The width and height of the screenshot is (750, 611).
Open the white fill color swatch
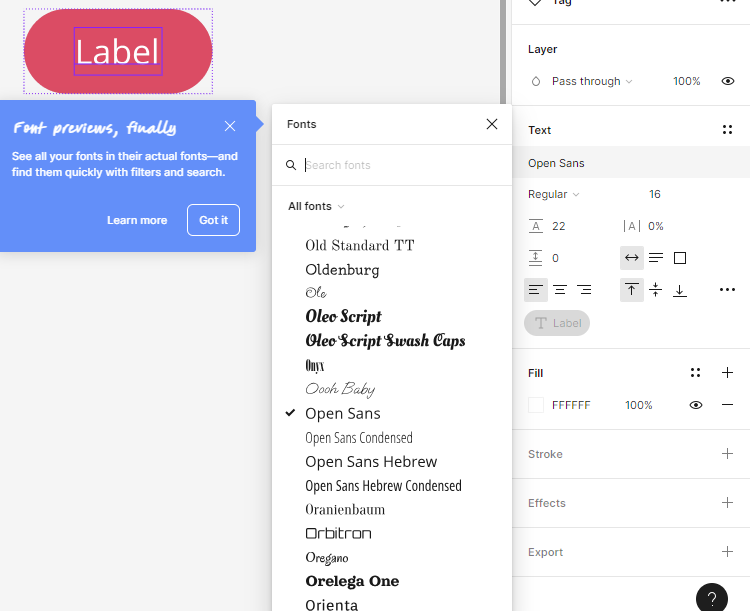coord(536,405)
